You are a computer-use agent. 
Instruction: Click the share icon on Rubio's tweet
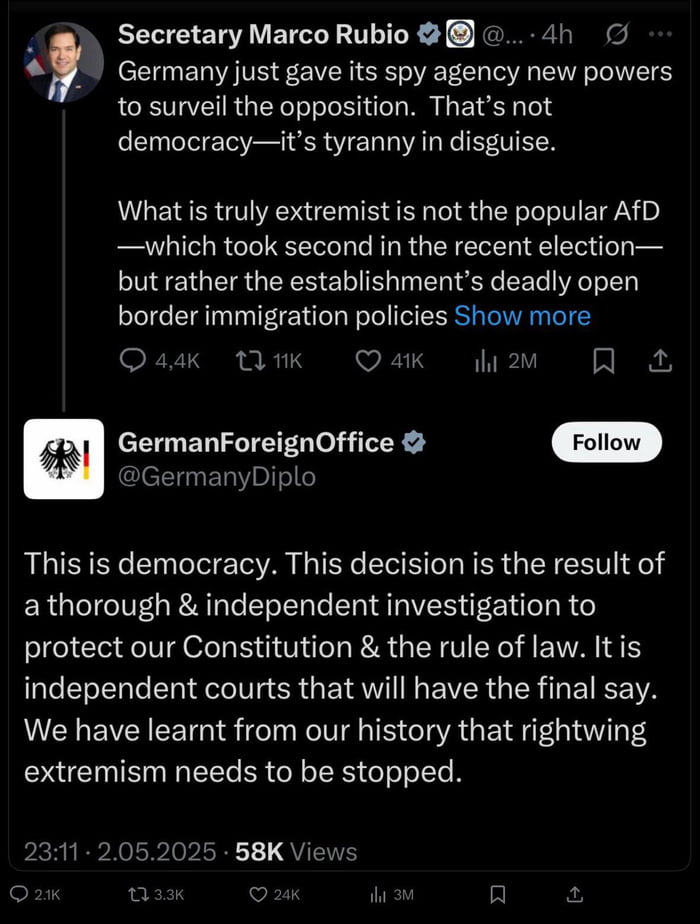coord(660,360)
